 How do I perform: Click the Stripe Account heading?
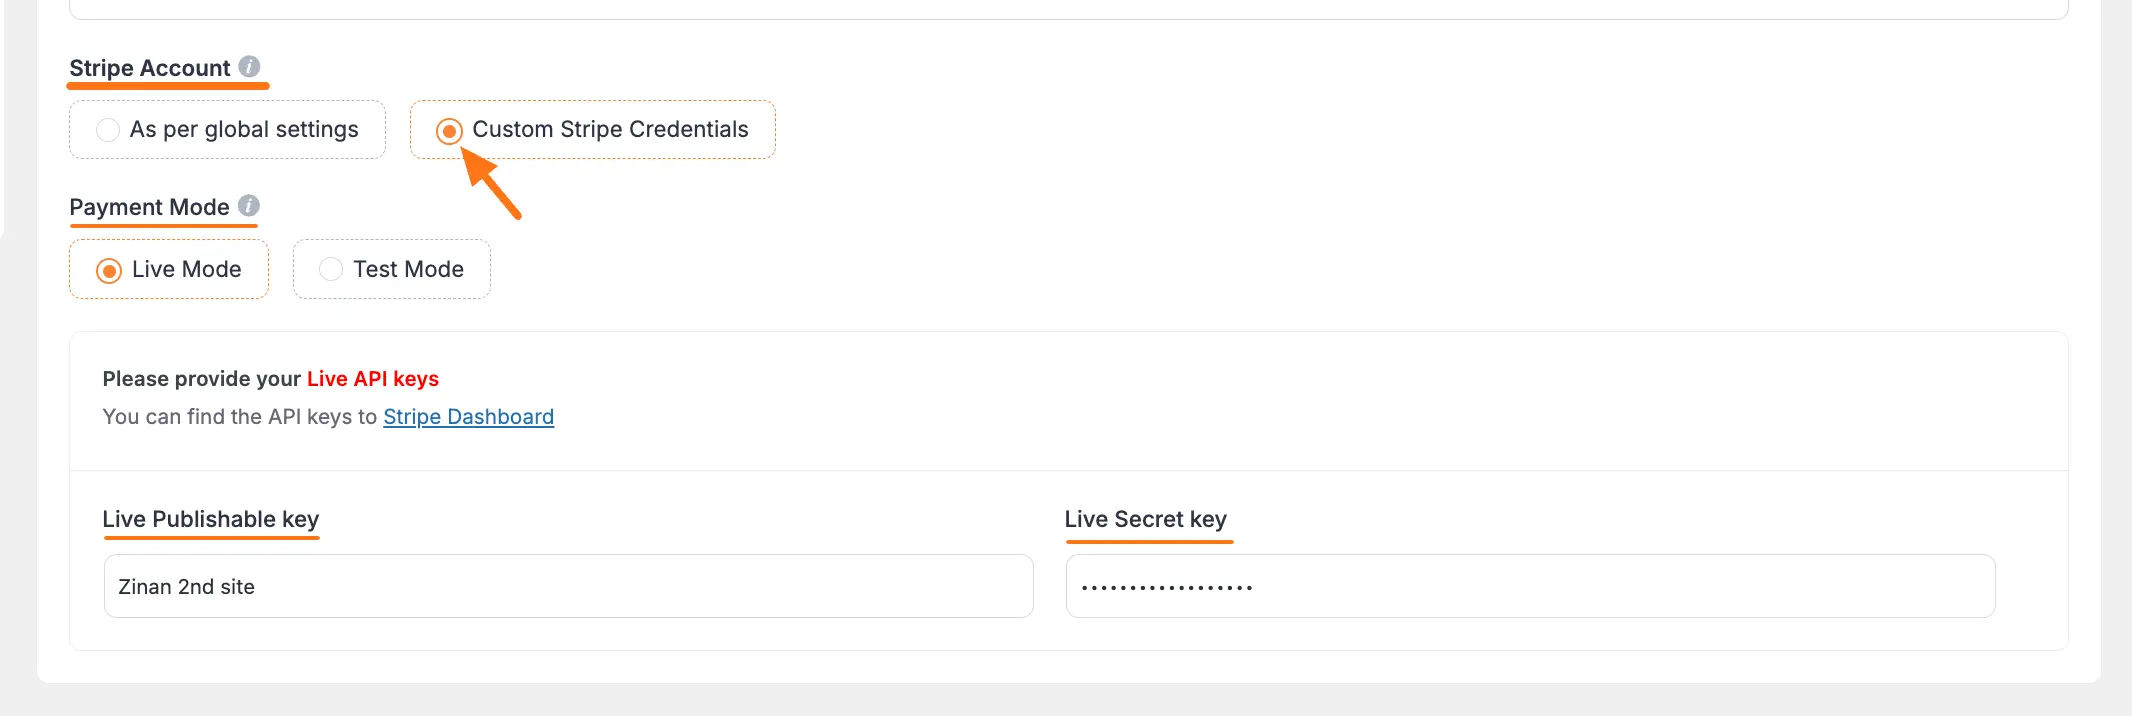coord(148,67)
